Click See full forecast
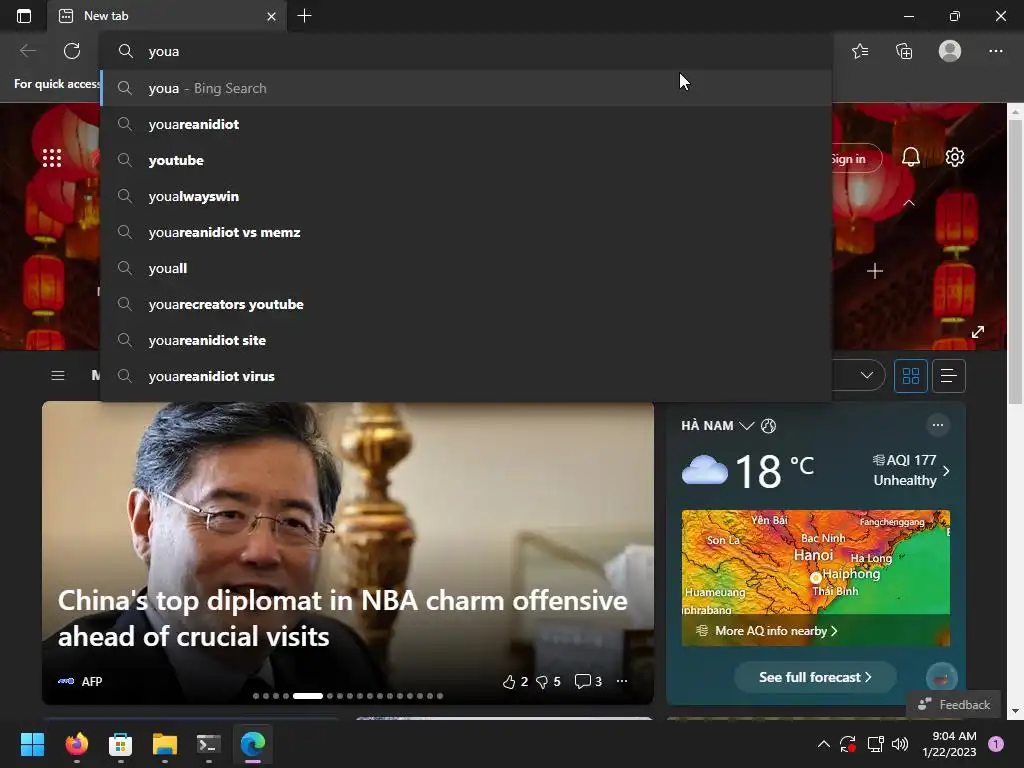This screenshot has width=1024, height=768. [815, 677]
